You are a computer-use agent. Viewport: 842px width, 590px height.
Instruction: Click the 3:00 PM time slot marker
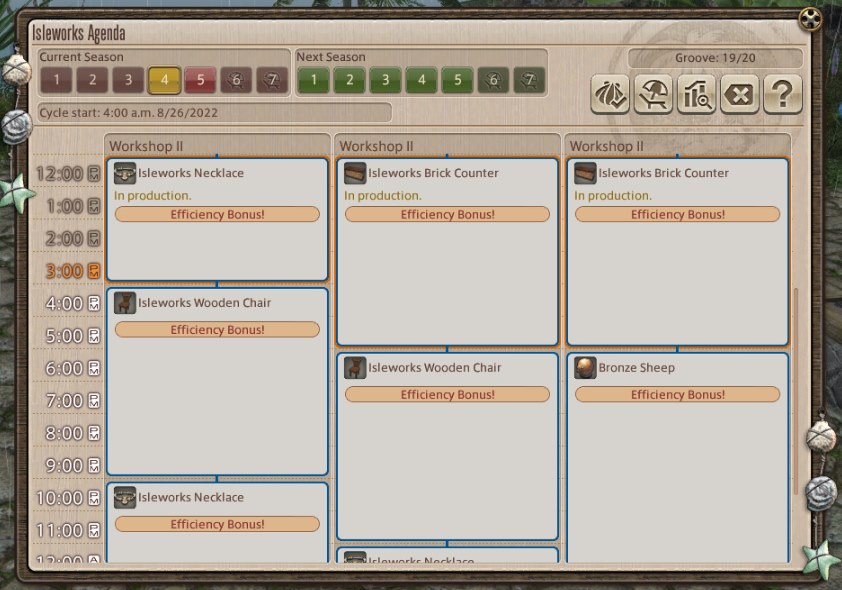coord(72,271)
